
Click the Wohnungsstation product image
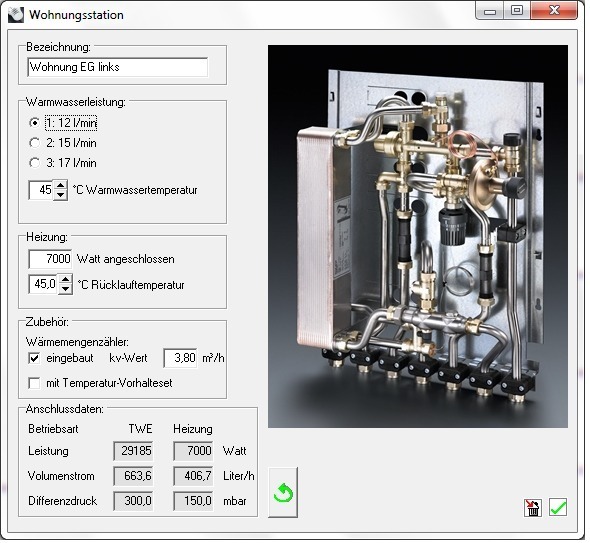click(418, 236)
